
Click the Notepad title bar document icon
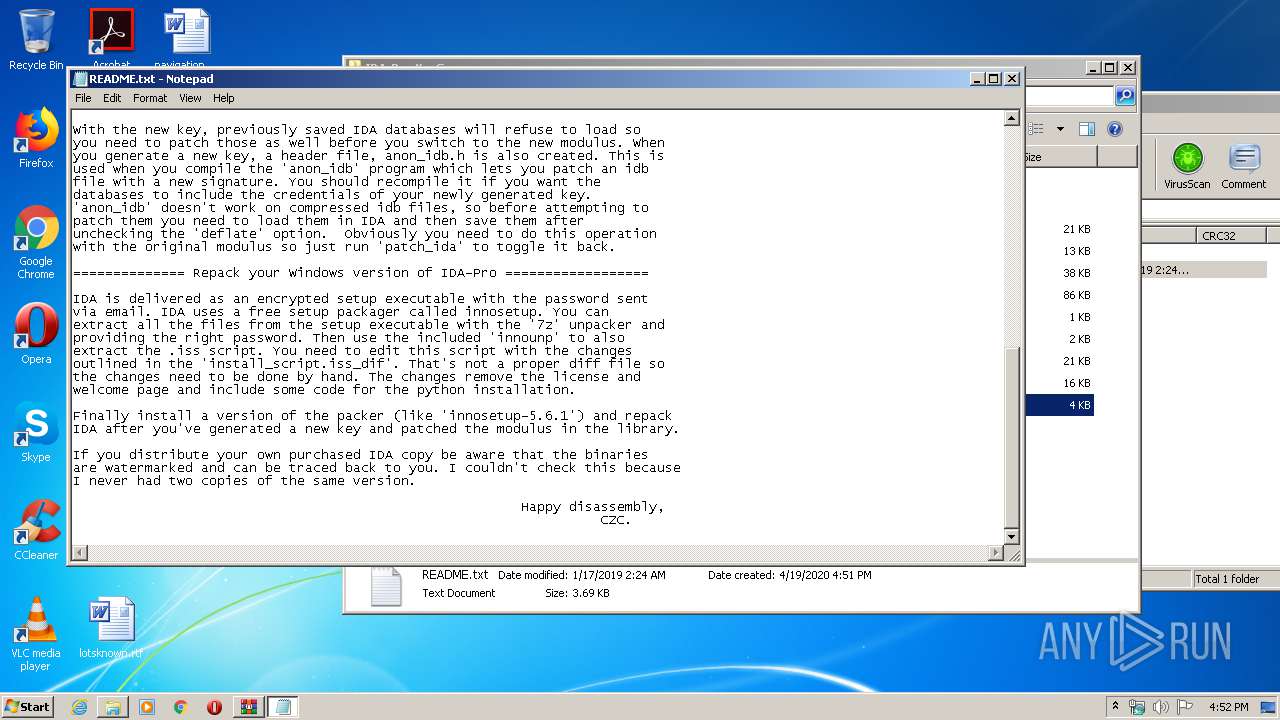tap(80, 79)
